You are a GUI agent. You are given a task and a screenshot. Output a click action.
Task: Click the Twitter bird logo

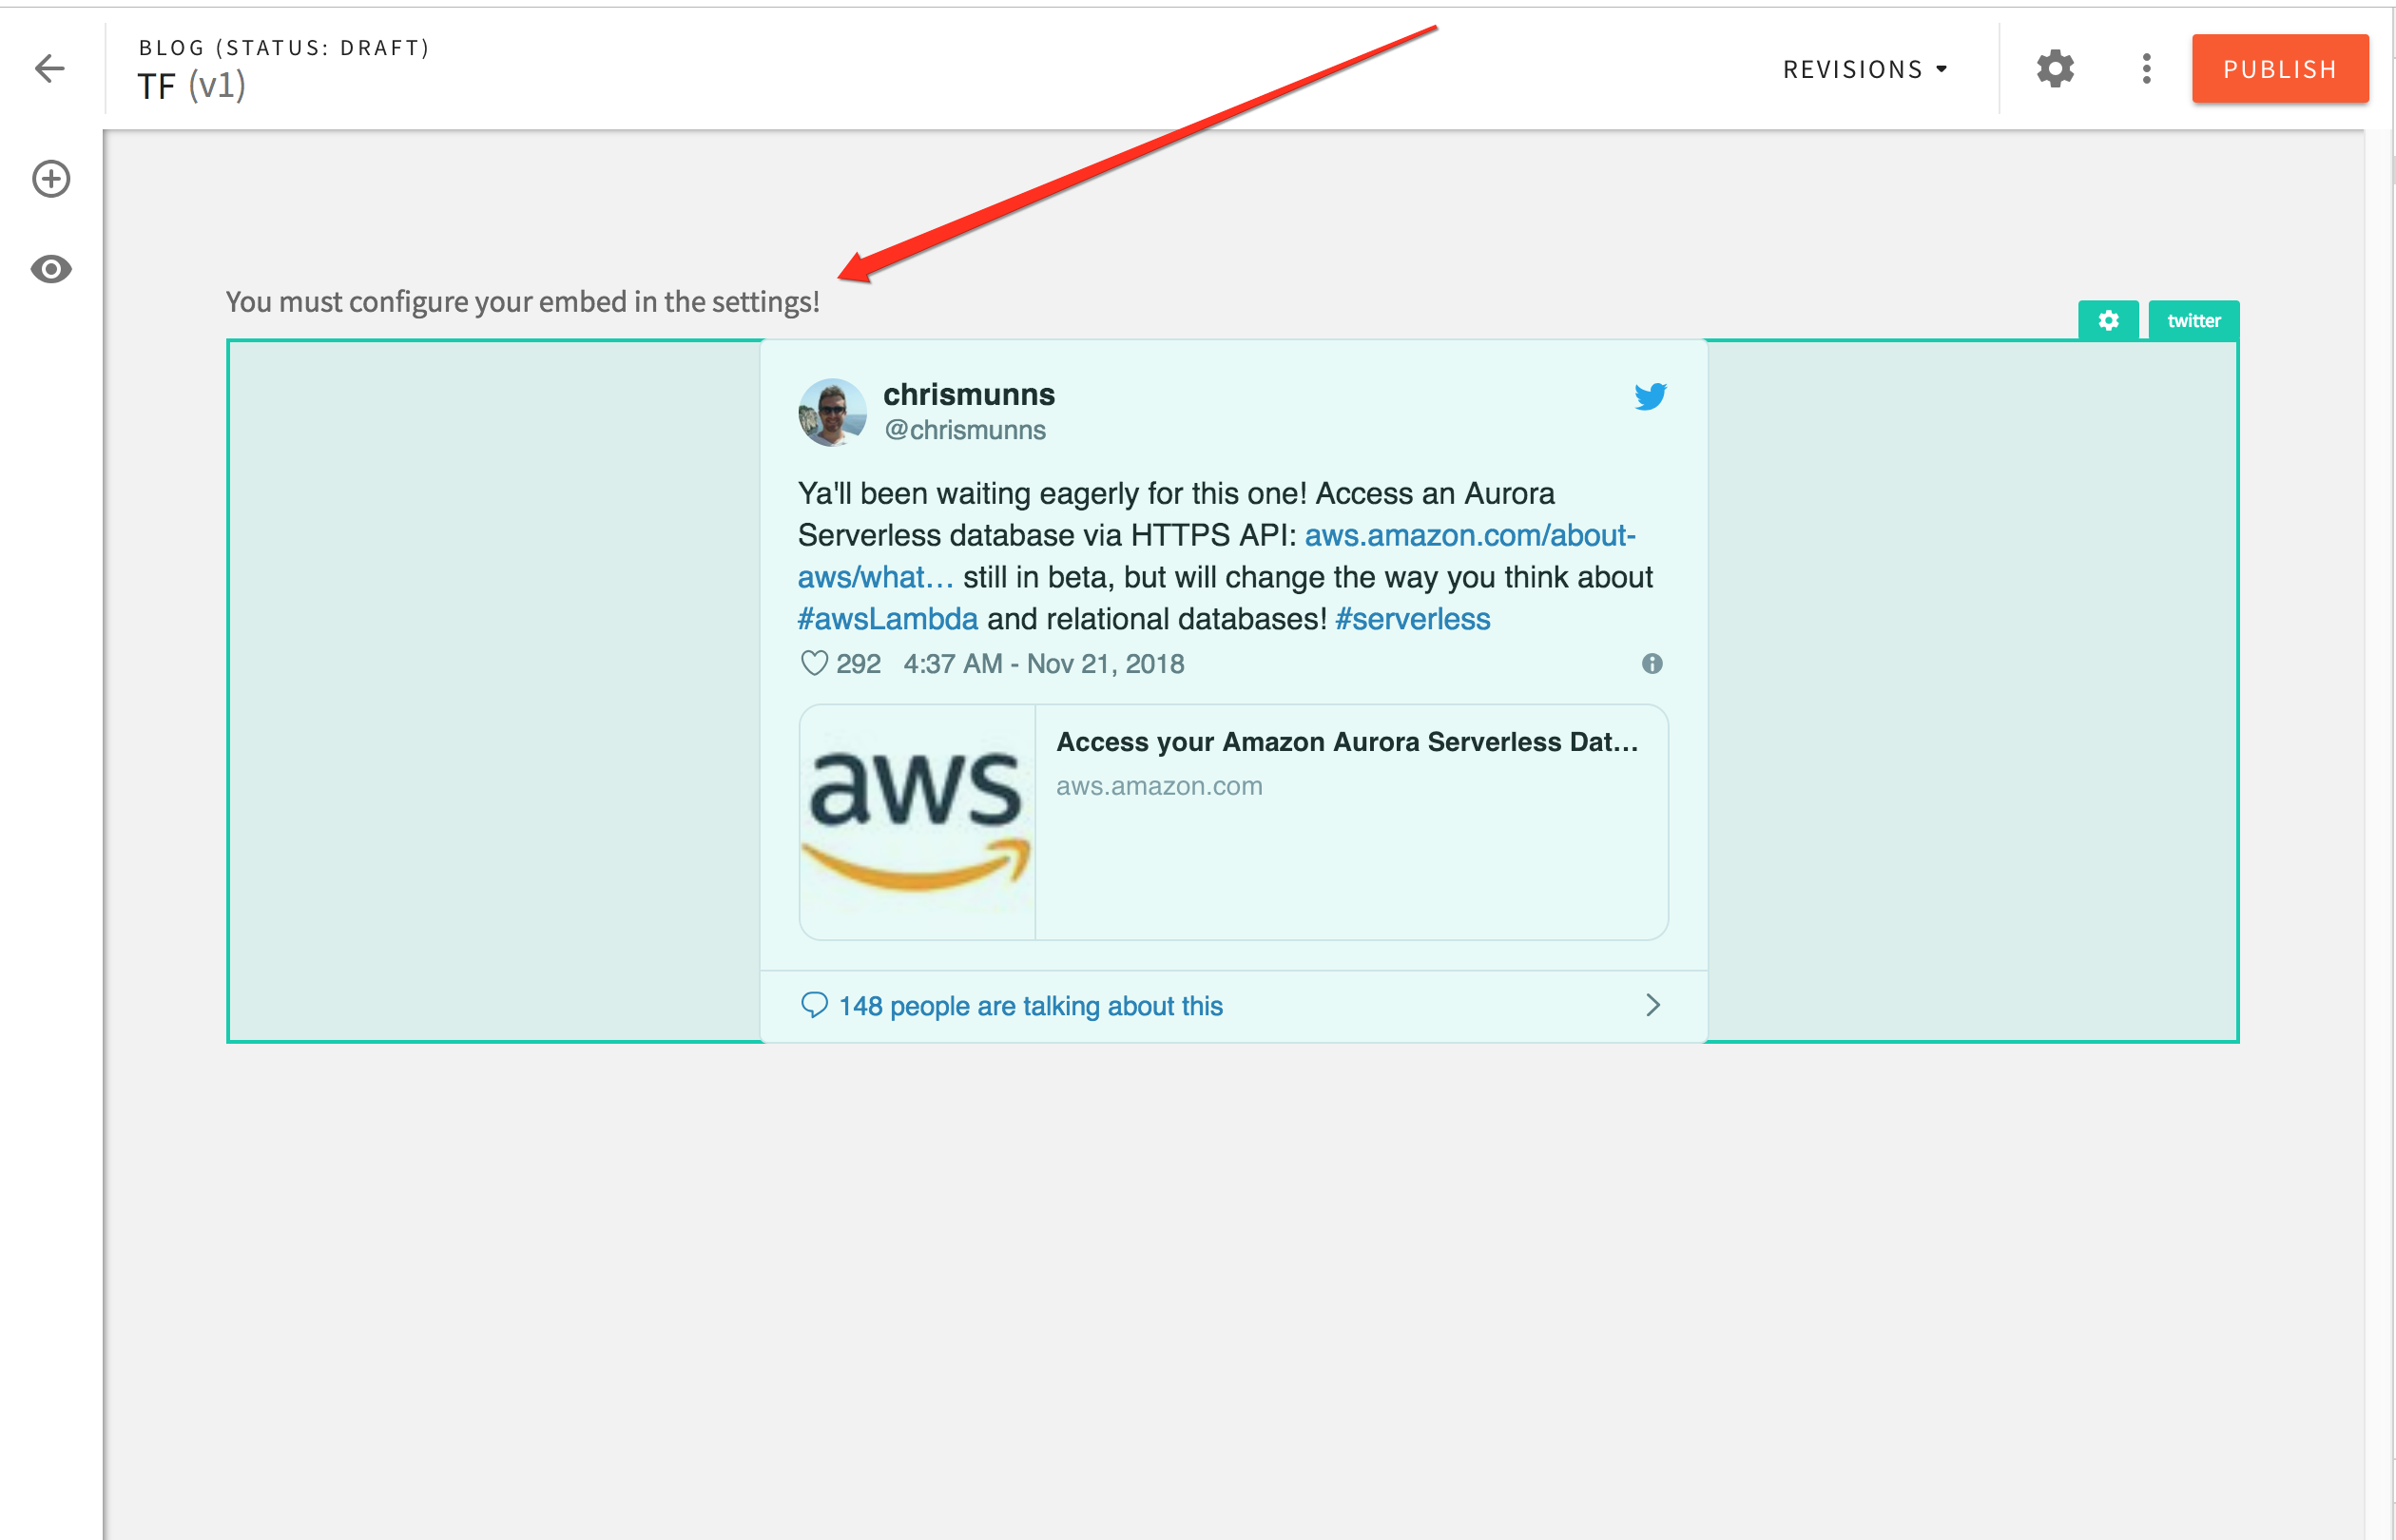click(1650, 396)
